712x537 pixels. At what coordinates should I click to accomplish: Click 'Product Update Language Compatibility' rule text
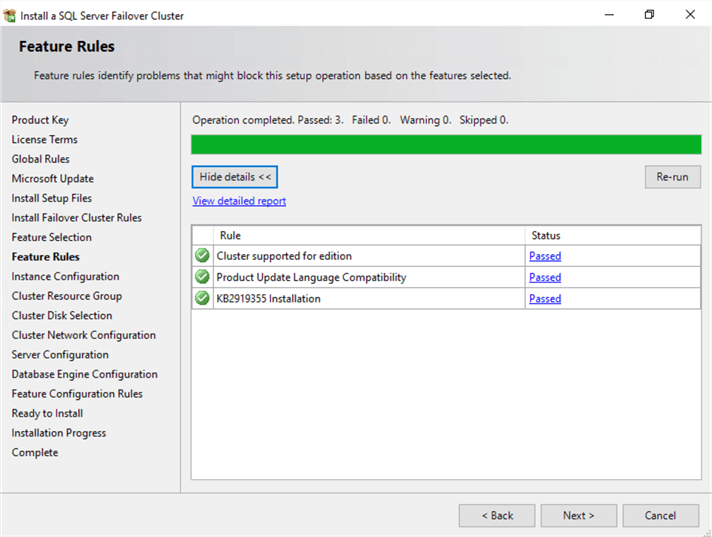(311, 277)
